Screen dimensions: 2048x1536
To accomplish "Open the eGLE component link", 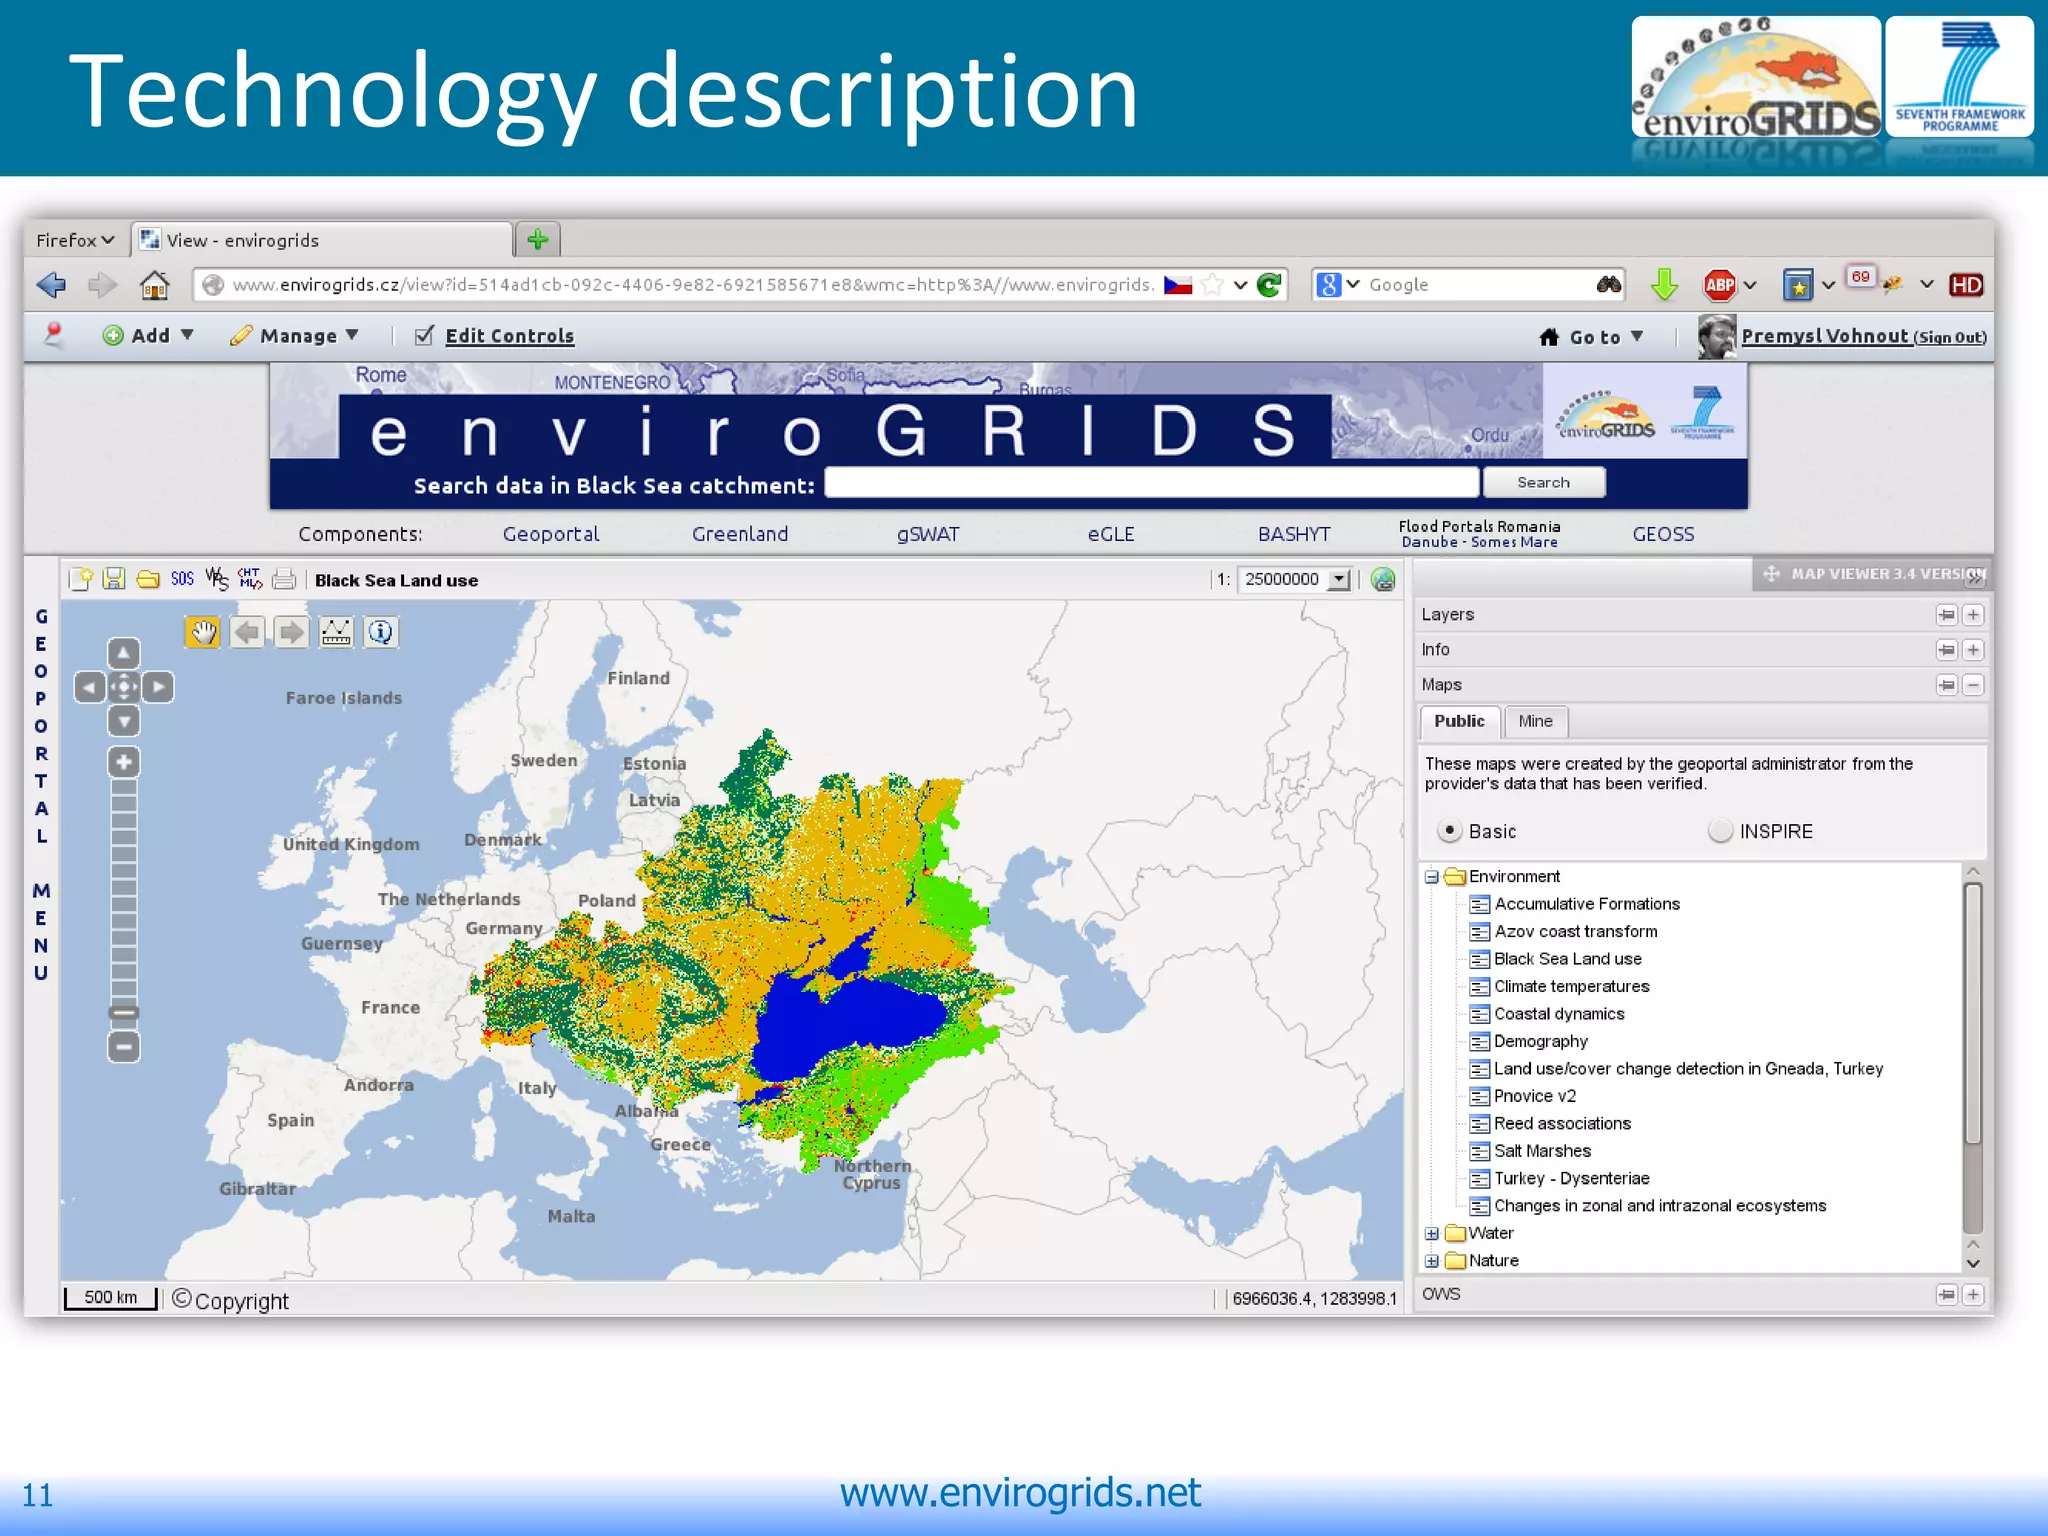I will [1111, 534].
